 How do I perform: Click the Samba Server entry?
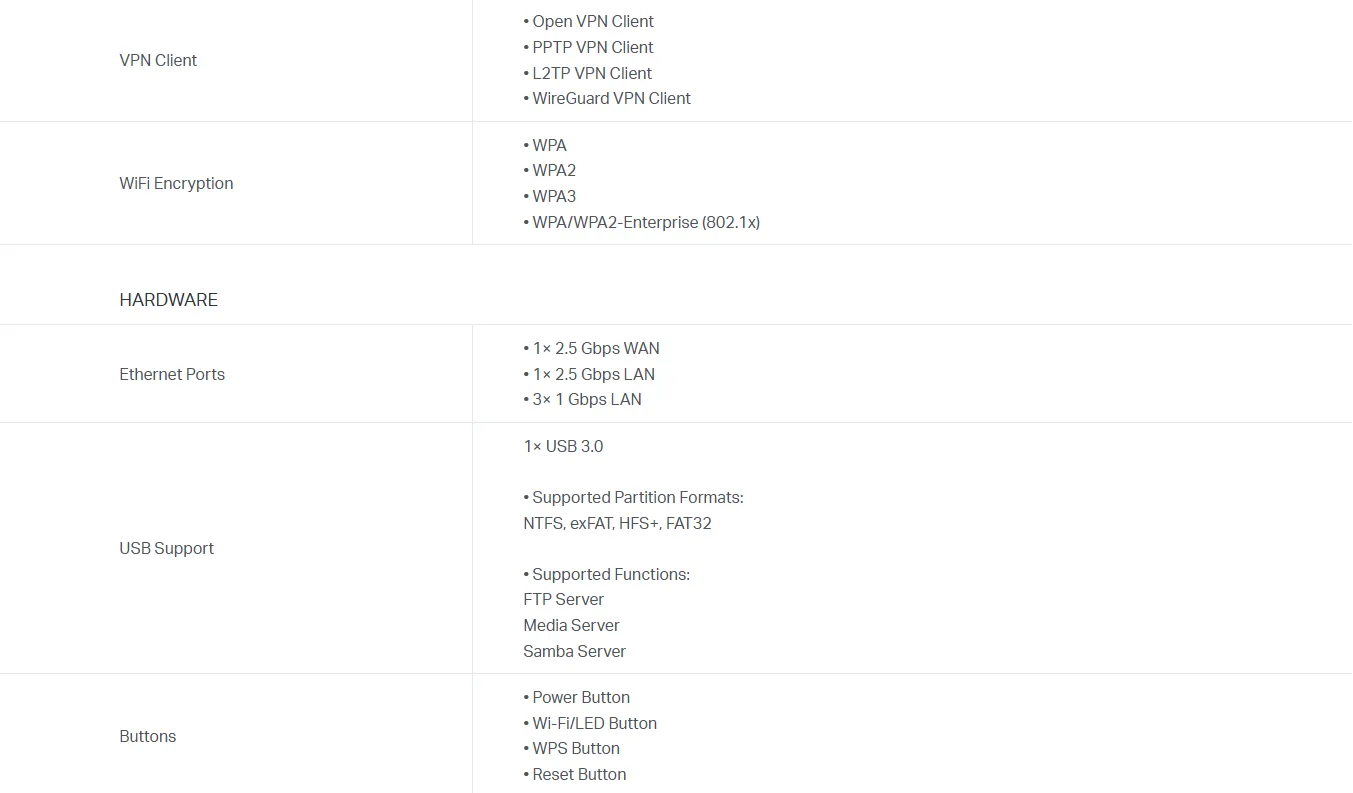pos(574,651)
